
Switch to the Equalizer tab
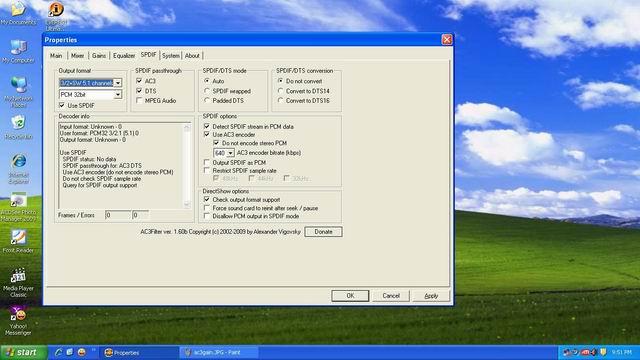tap(124, 56)
